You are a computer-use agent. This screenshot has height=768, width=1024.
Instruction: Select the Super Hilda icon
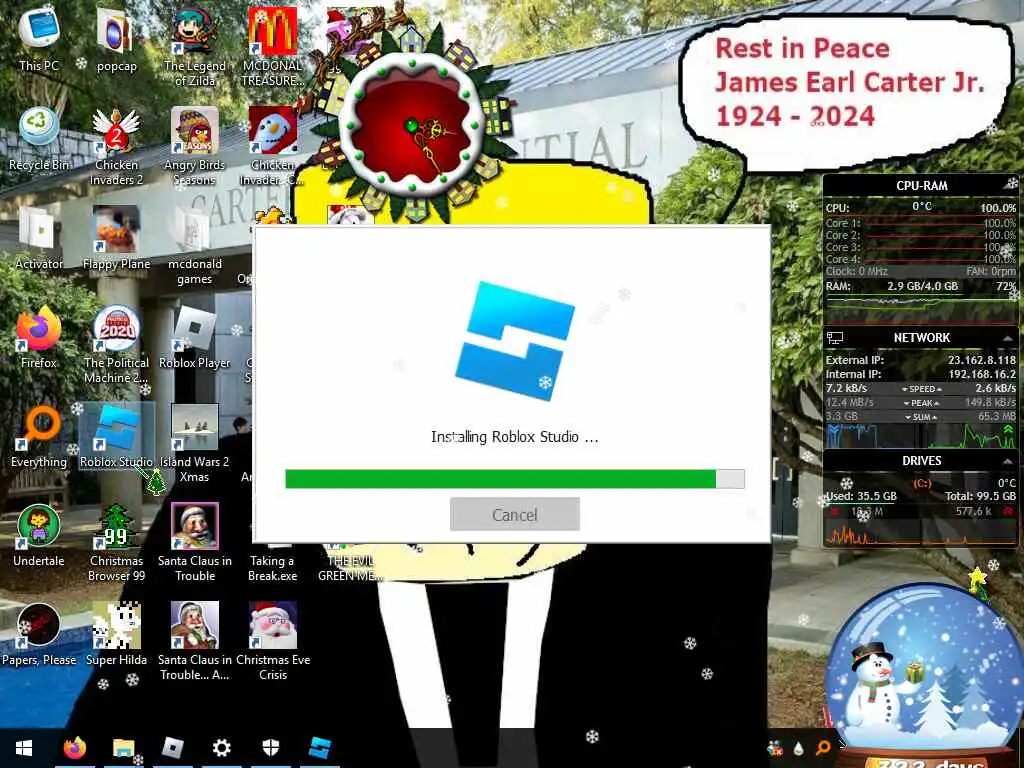click(116, 635)
